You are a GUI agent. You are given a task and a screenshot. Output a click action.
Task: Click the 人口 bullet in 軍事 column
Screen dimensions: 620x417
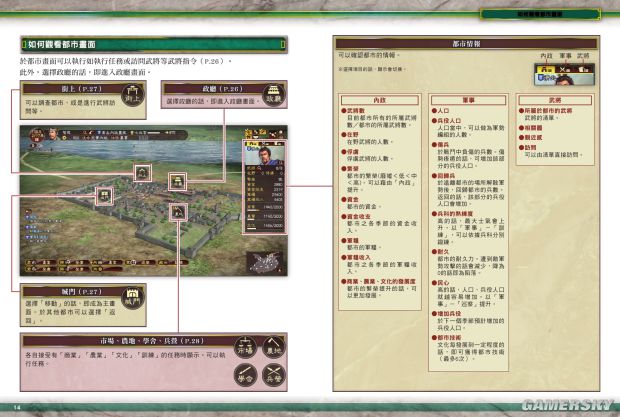click(443, 110)
